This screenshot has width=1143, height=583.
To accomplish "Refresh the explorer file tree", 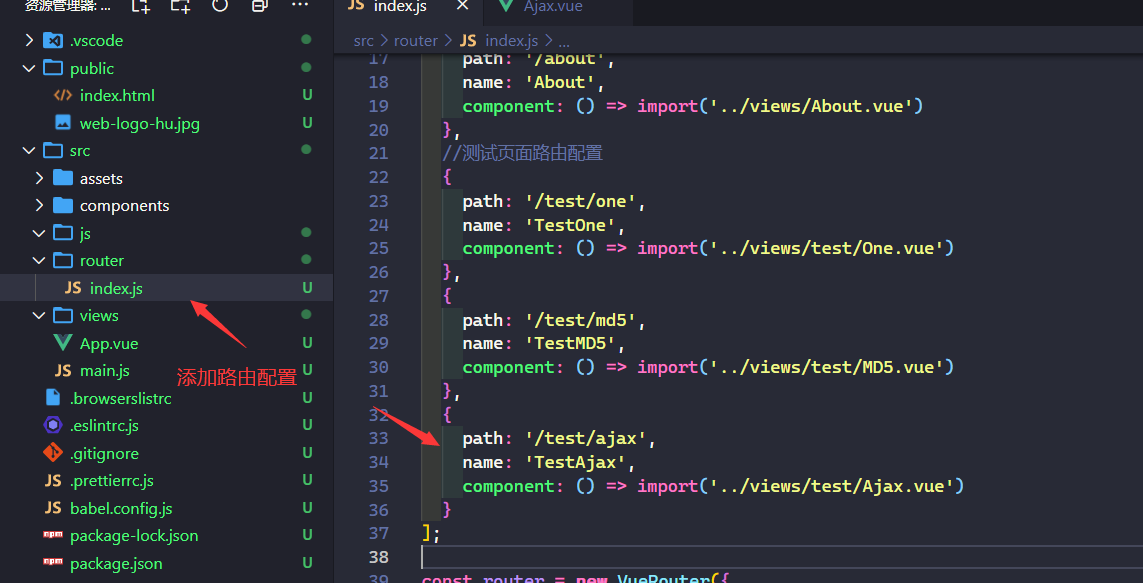I will coord(220,6).
